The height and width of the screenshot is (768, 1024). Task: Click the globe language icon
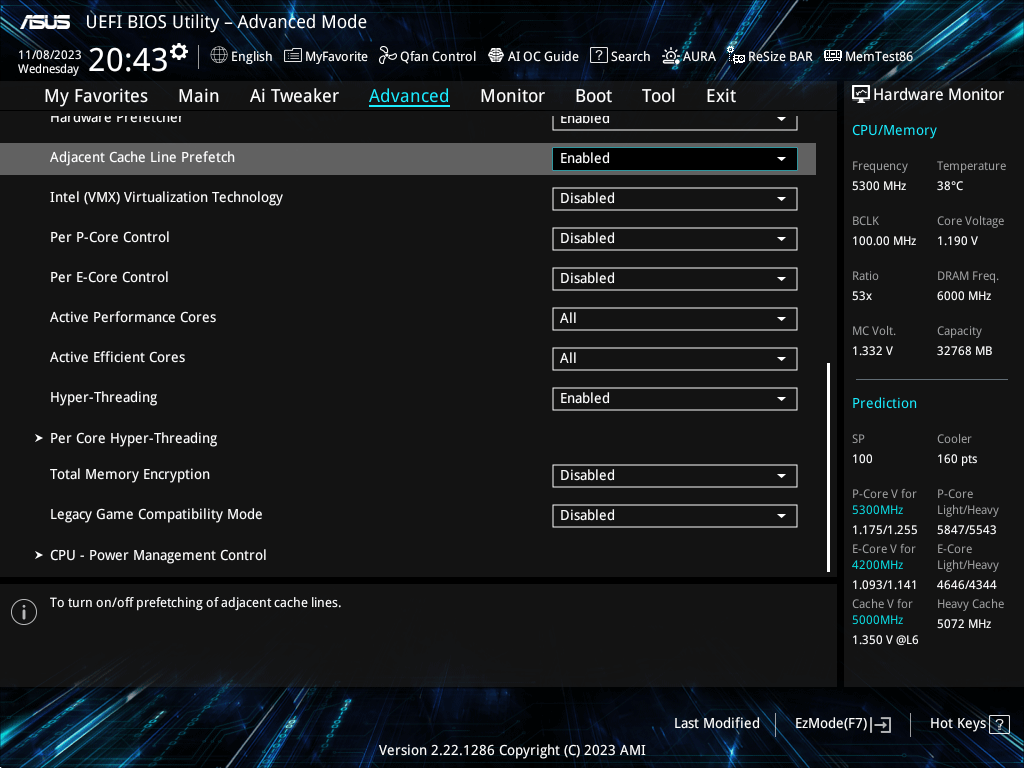[x=219, y=56]
